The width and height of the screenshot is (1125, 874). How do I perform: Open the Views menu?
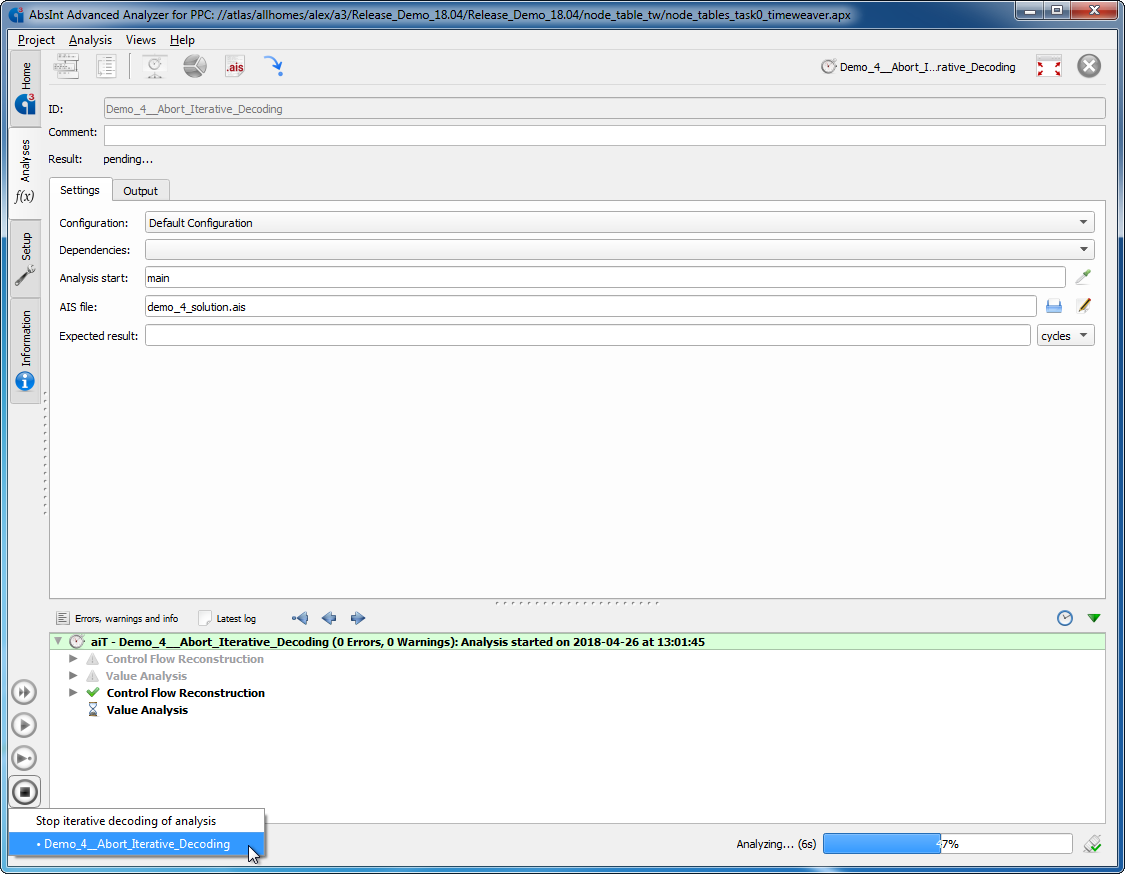[x=141, y=40]
